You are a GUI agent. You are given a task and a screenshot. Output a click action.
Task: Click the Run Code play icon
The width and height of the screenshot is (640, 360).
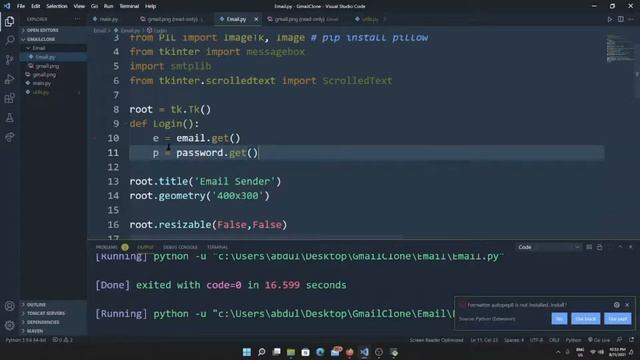[609, 19]
